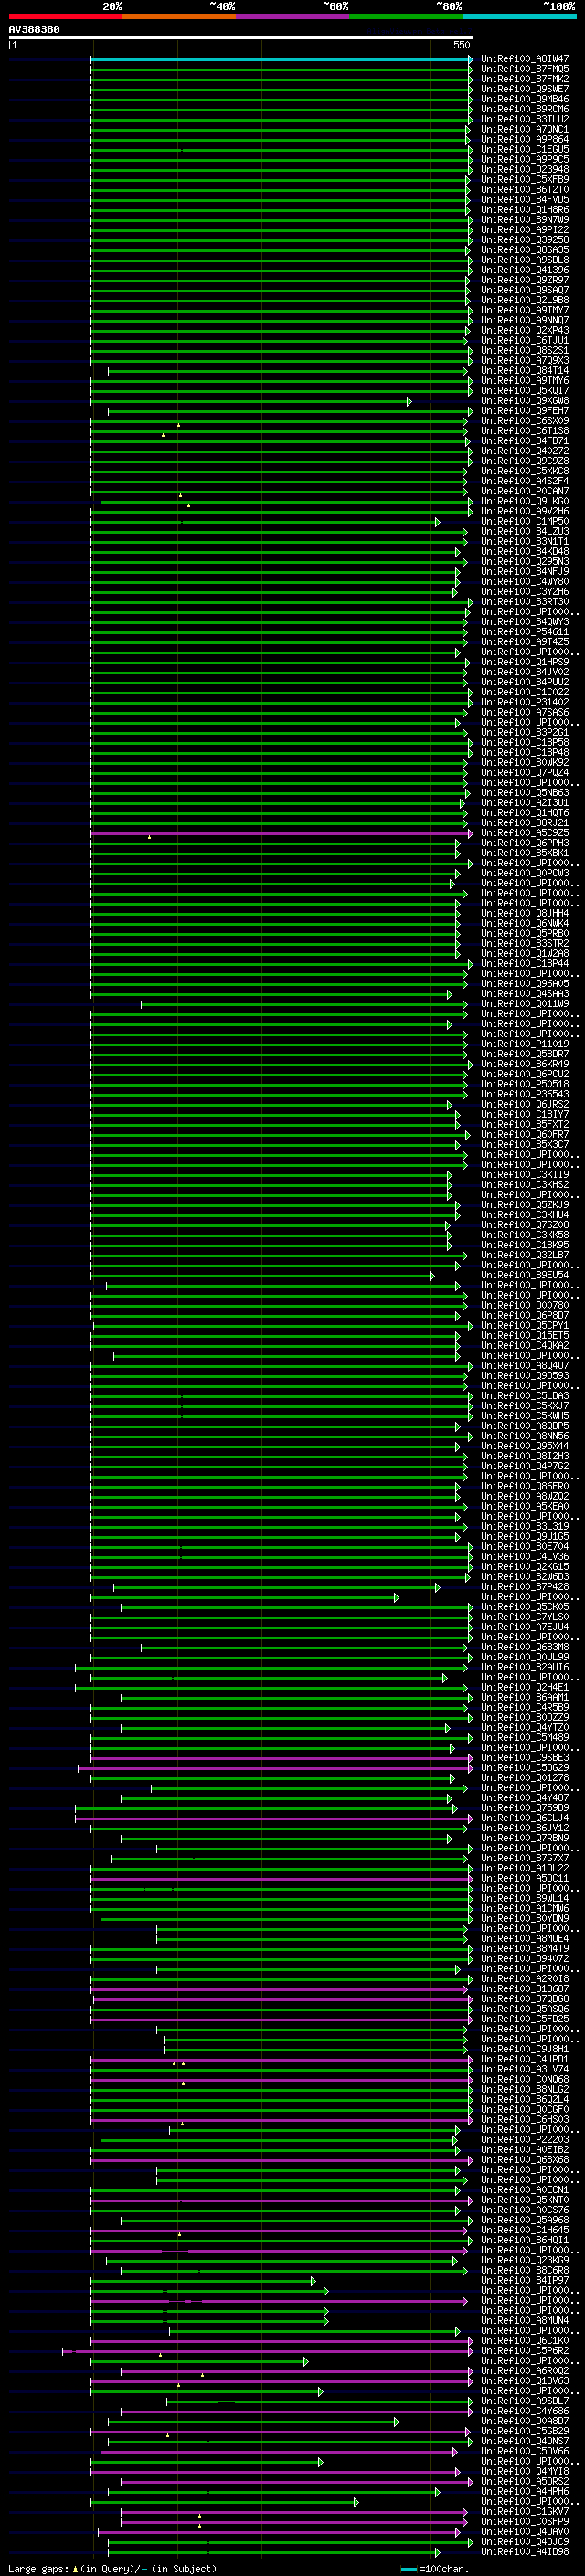
Task: Select the UniRef100_A7QNC1 label
Action: click(x=525, y=129)
